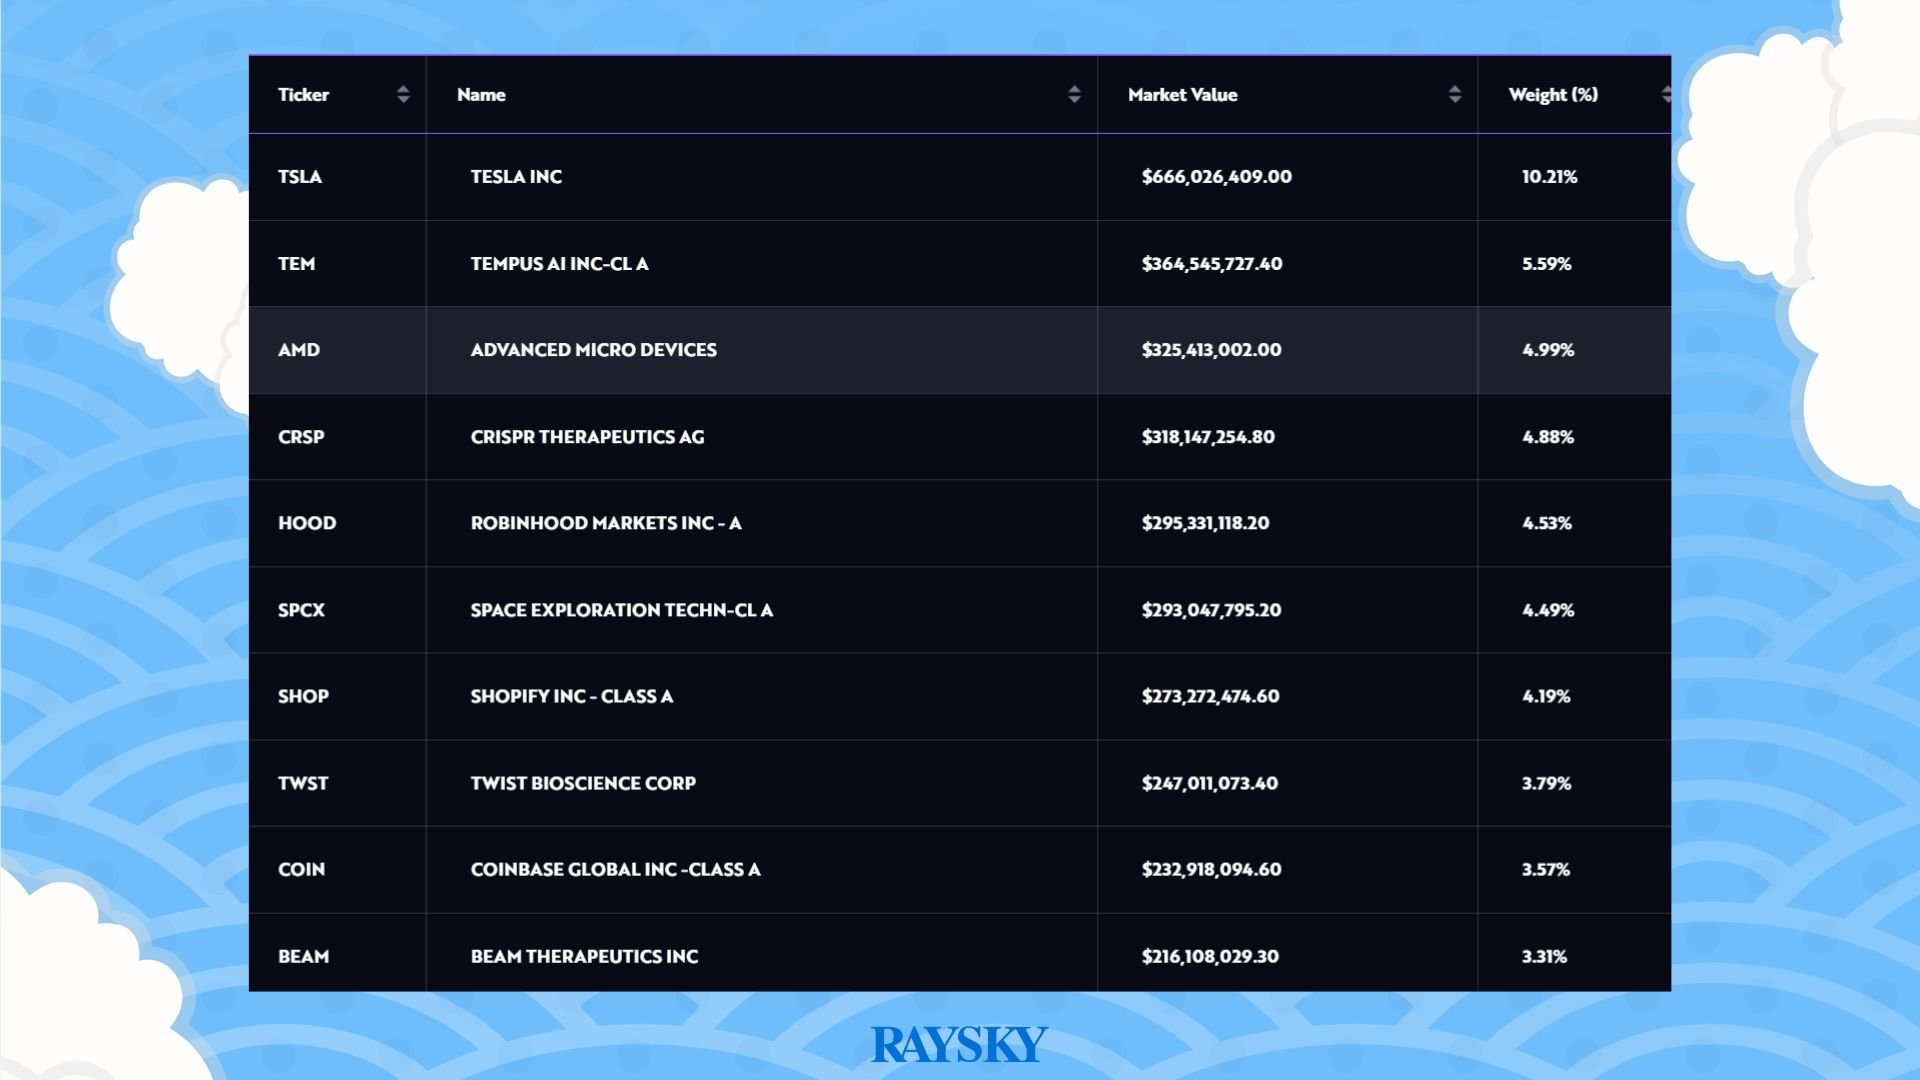Click AMD weight 4.99%
Image resolution: width=1920 pixels, height=1080 pixels.
click(x=1548, y=350)
